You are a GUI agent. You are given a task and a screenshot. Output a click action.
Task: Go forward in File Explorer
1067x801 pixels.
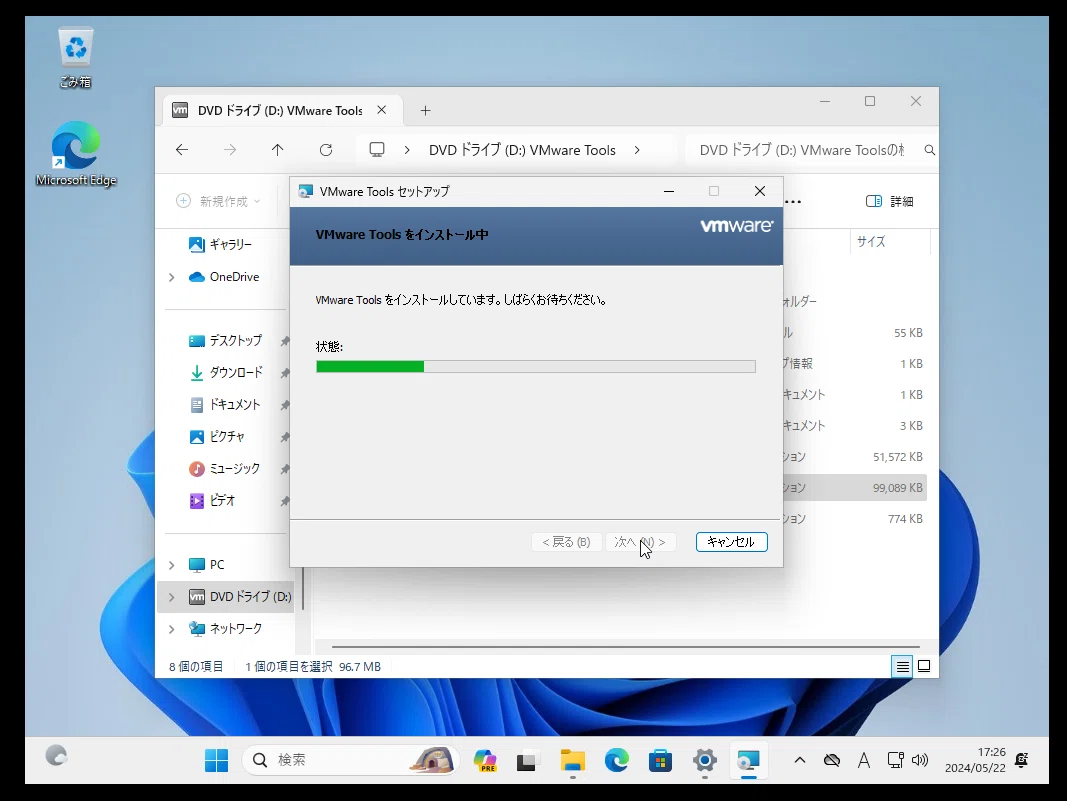pos(230,150)
